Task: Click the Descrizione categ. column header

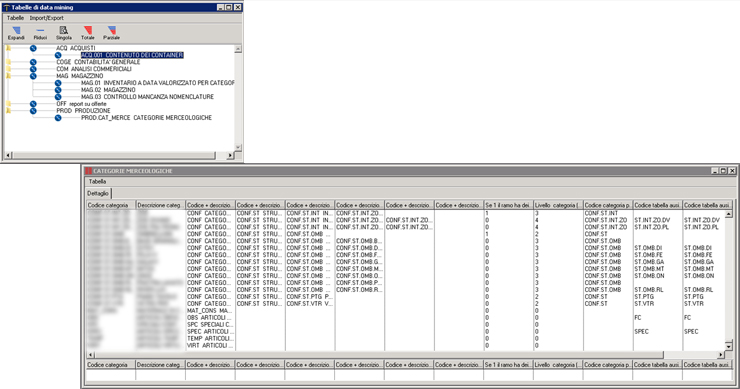Action: pos(160,205)
